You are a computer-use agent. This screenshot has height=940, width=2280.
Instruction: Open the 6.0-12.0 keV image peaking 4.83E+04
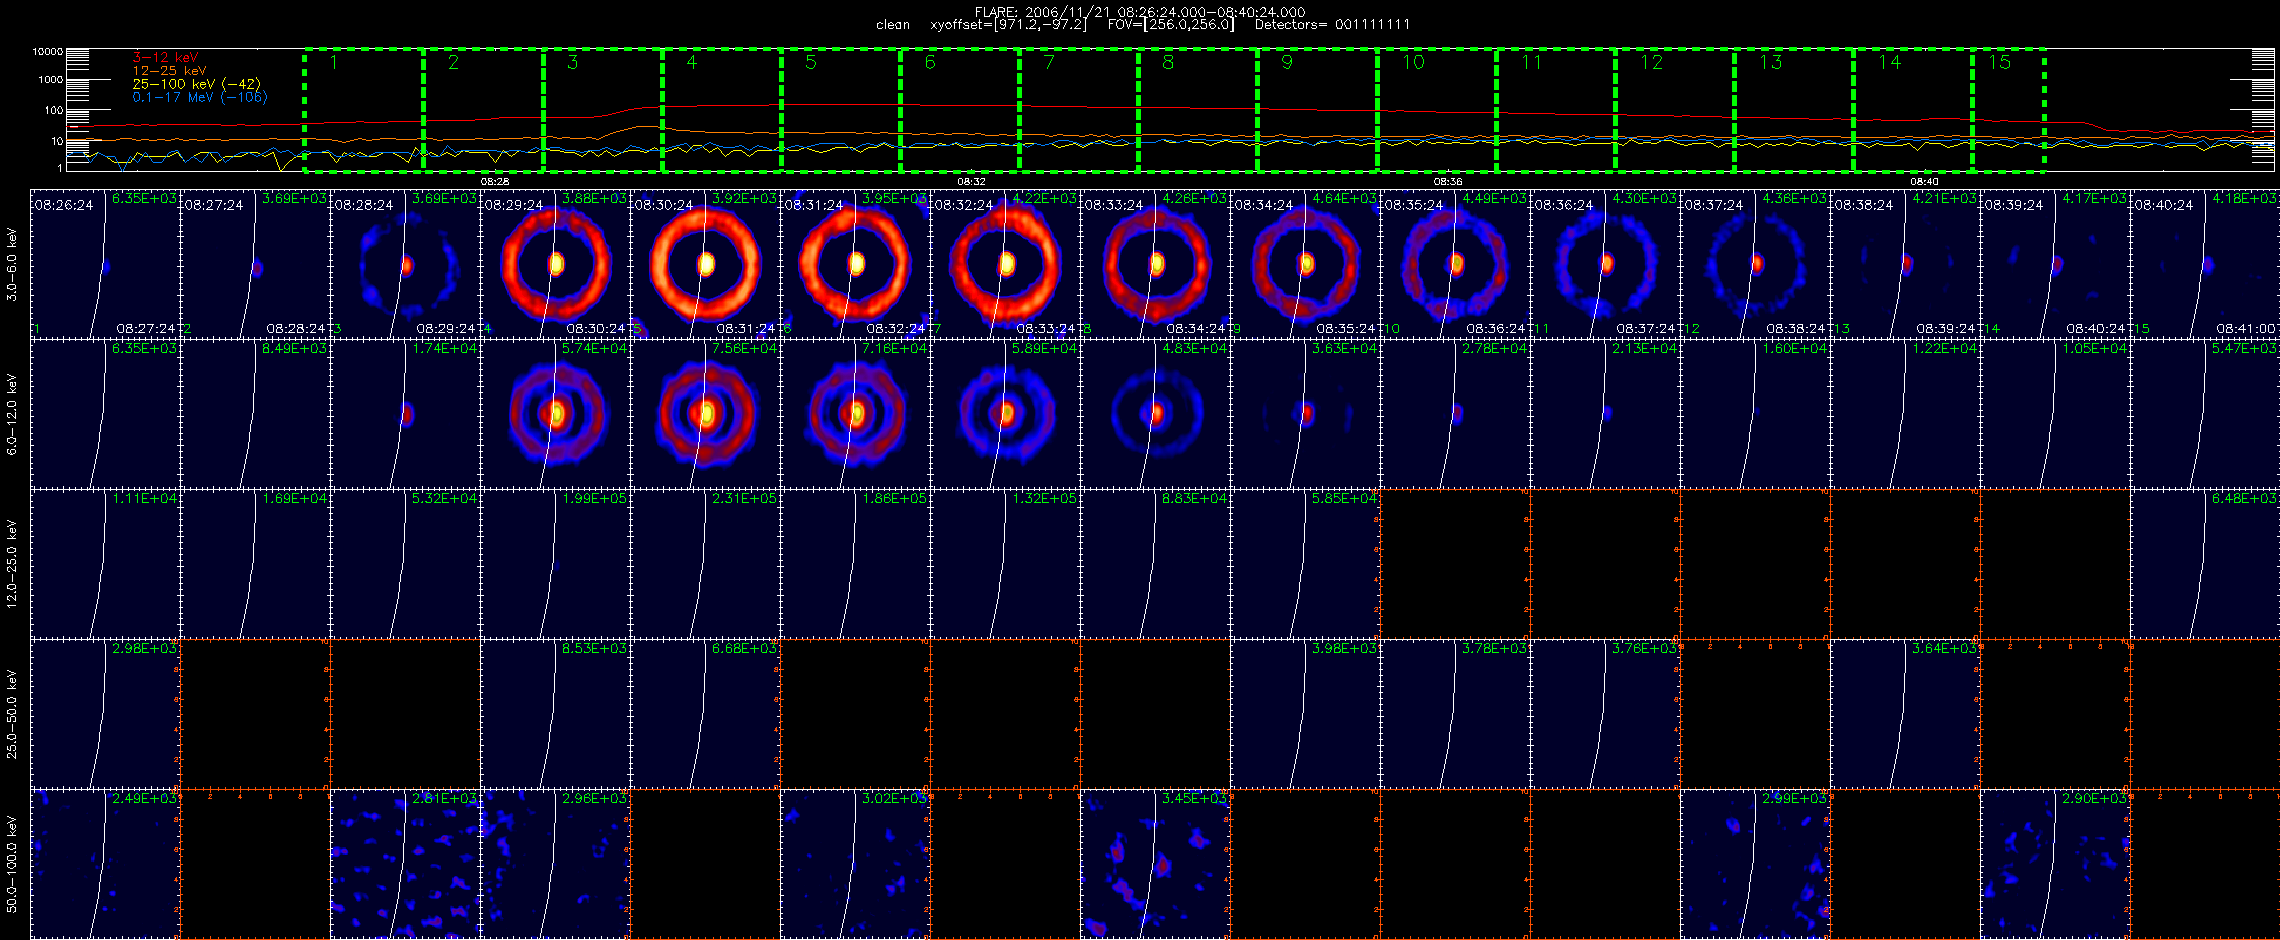[1156, 414]
